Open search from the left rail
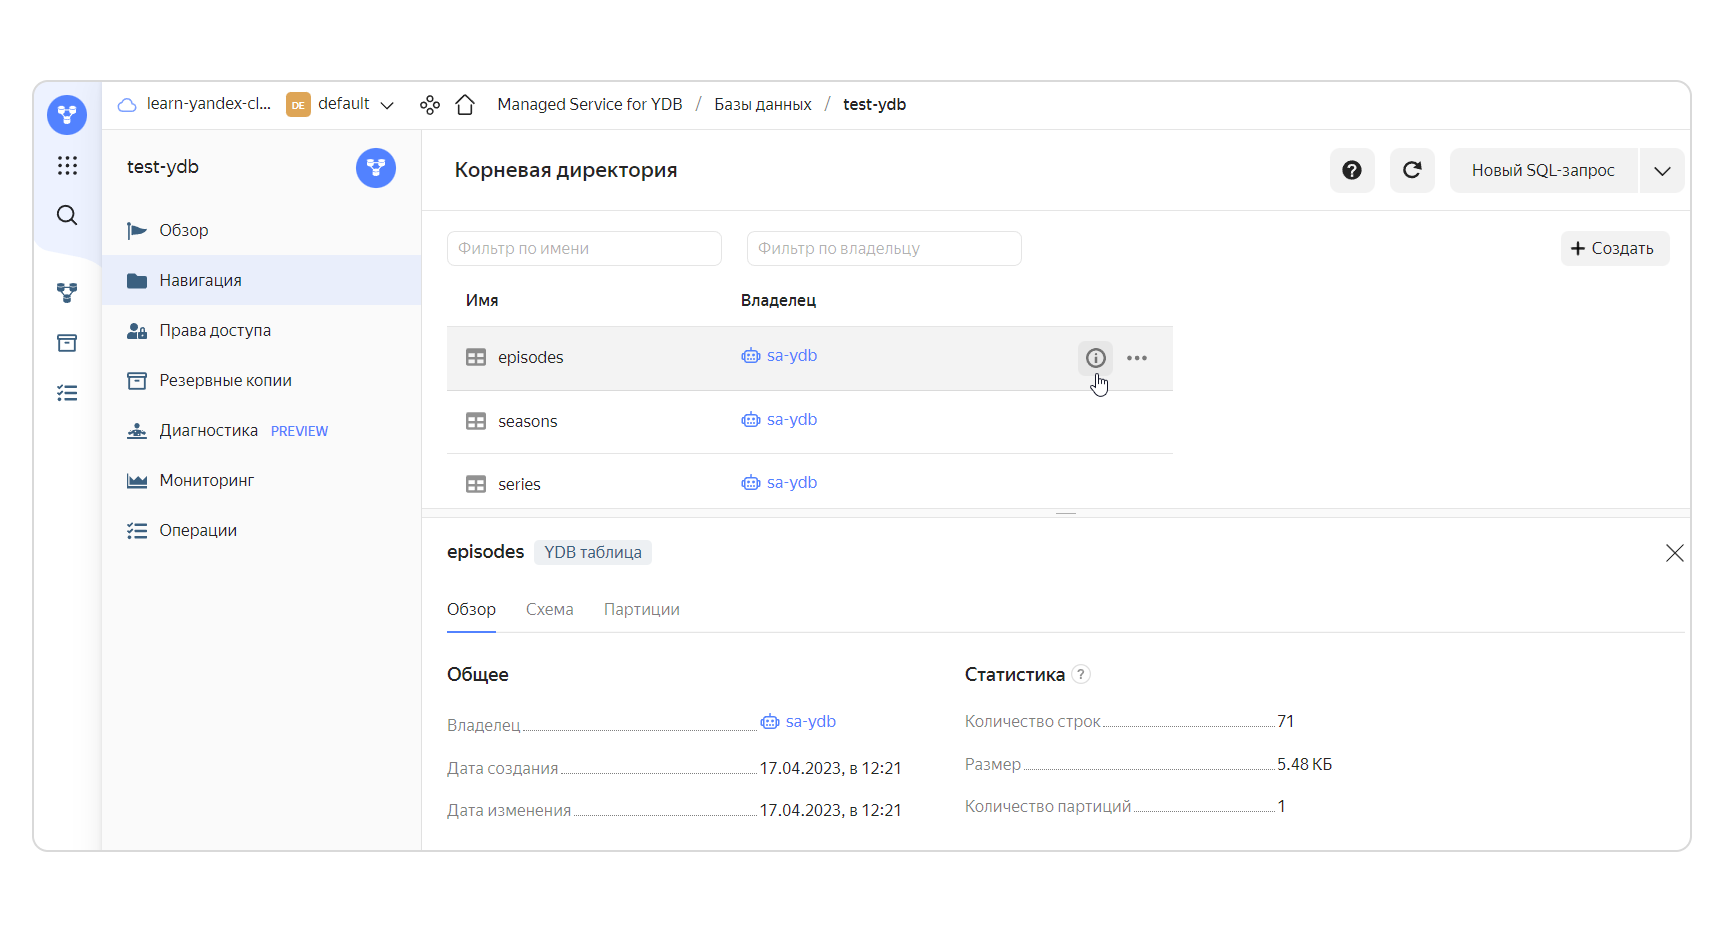Screen dimensions: 1724x932 [x=67, y=215]
